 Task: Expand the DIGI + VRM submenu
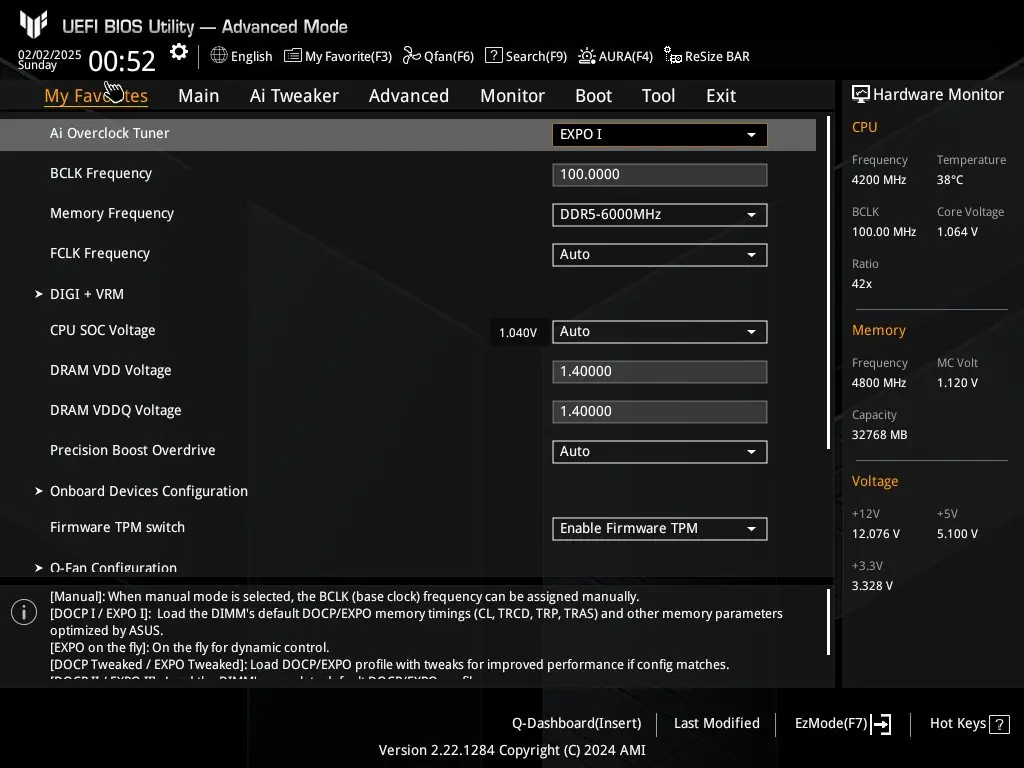click(87, 295)
